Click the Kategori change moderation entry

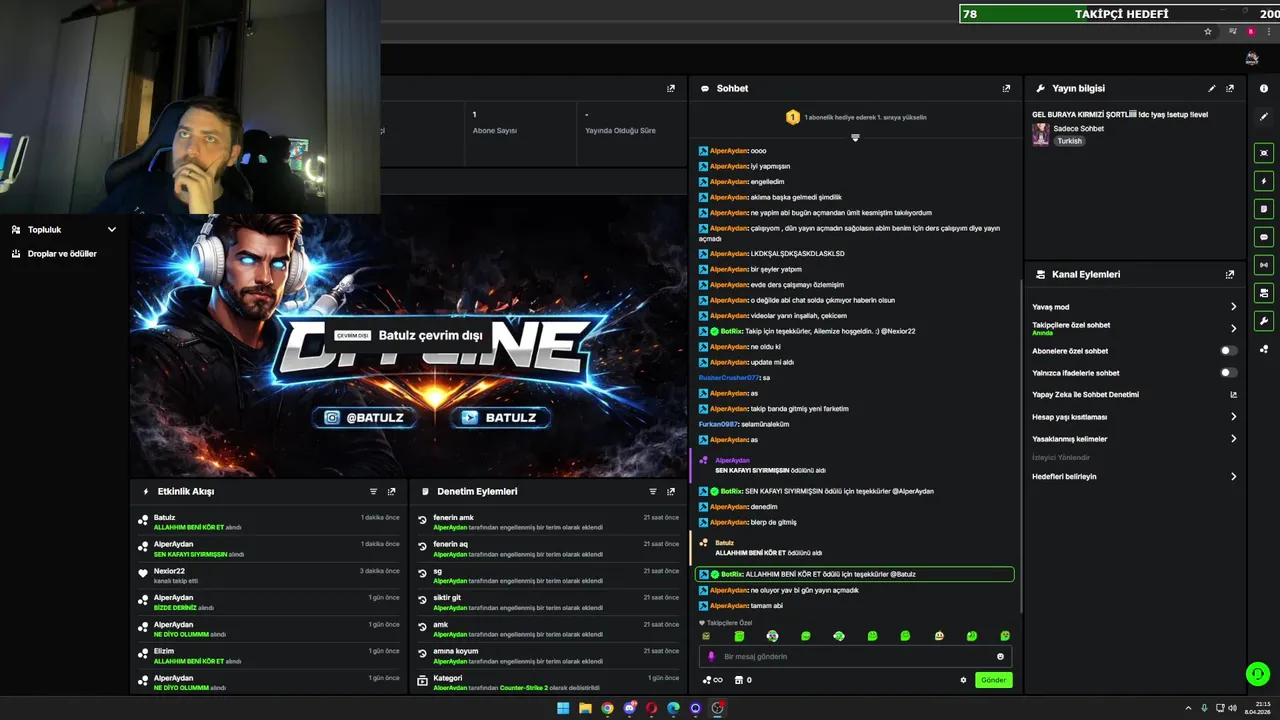[549, 682]
